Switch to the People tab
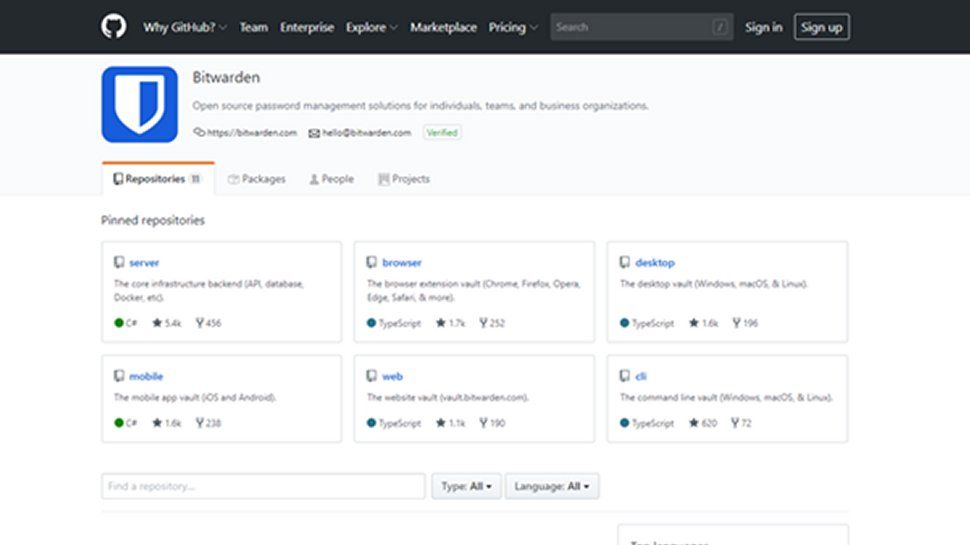This screenshot has width=970, height=545. [x=332, y=179]
